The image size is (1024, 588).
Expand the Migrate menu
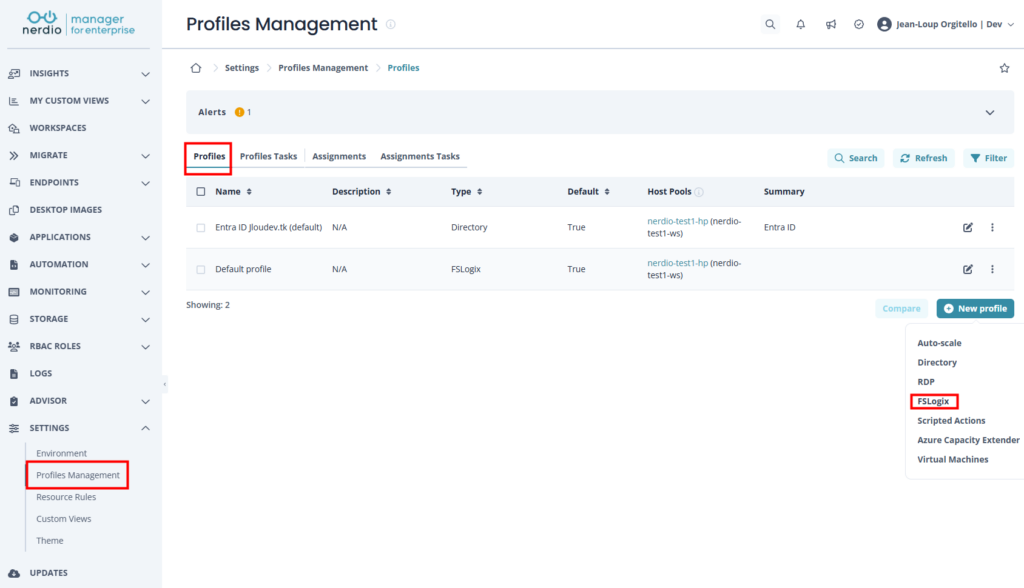[146, 155]
